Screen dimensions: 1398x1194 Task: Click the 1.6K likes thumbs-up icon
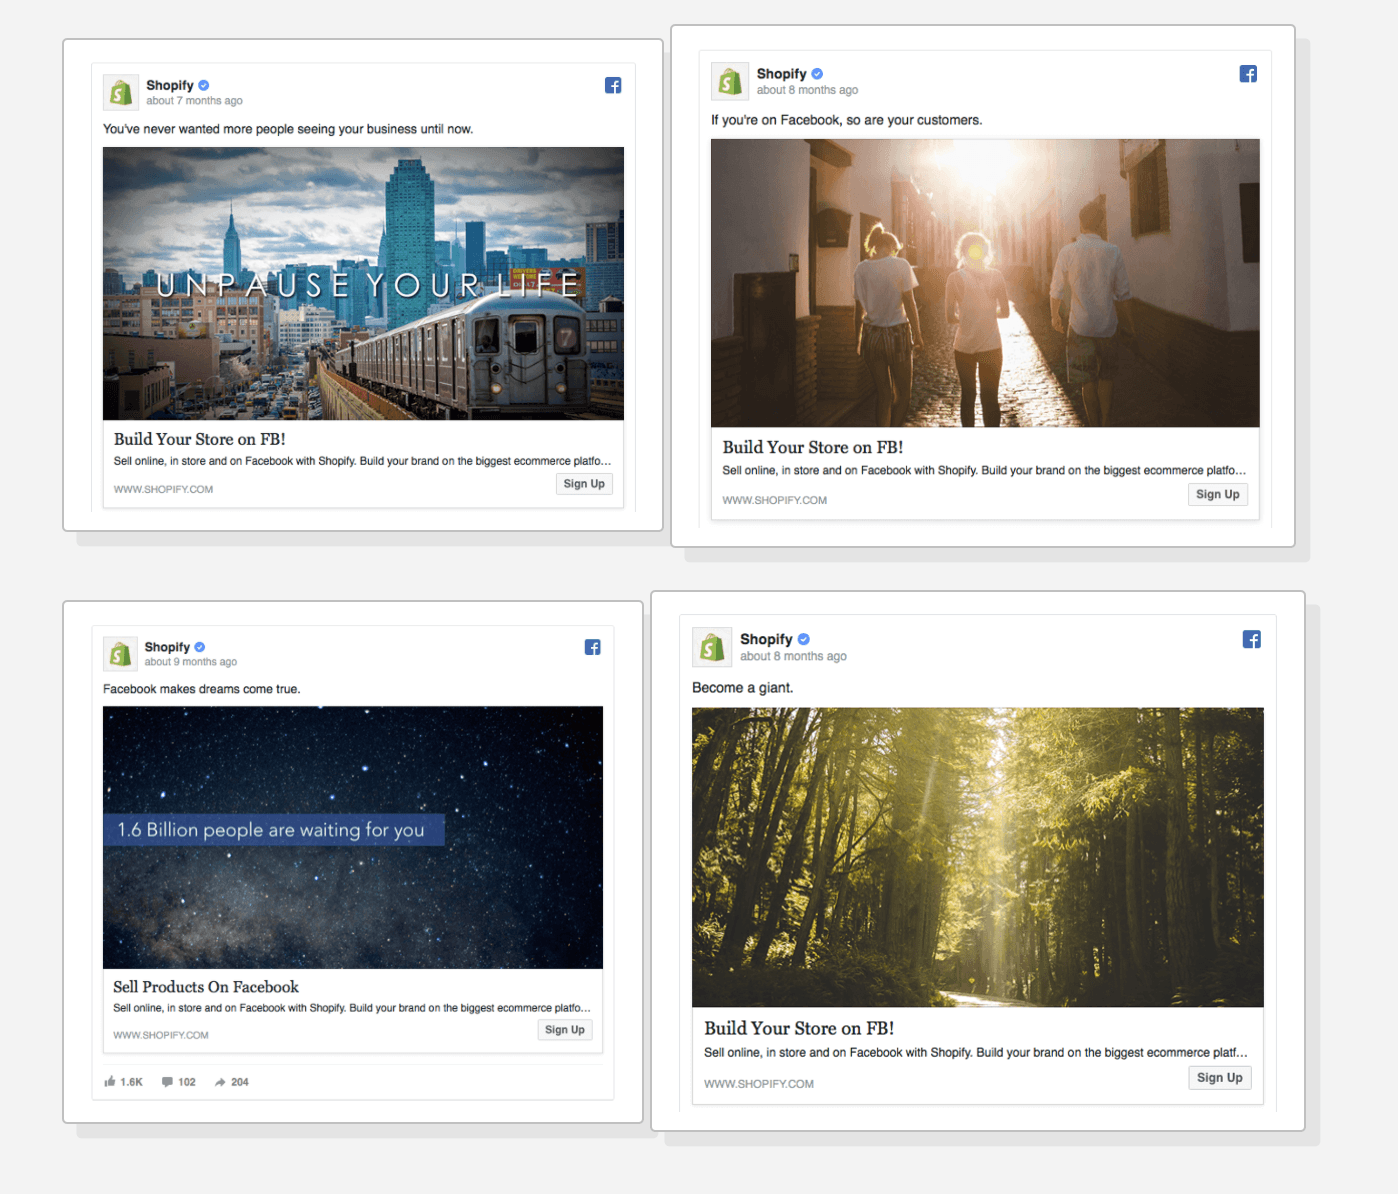point(110,1082)
